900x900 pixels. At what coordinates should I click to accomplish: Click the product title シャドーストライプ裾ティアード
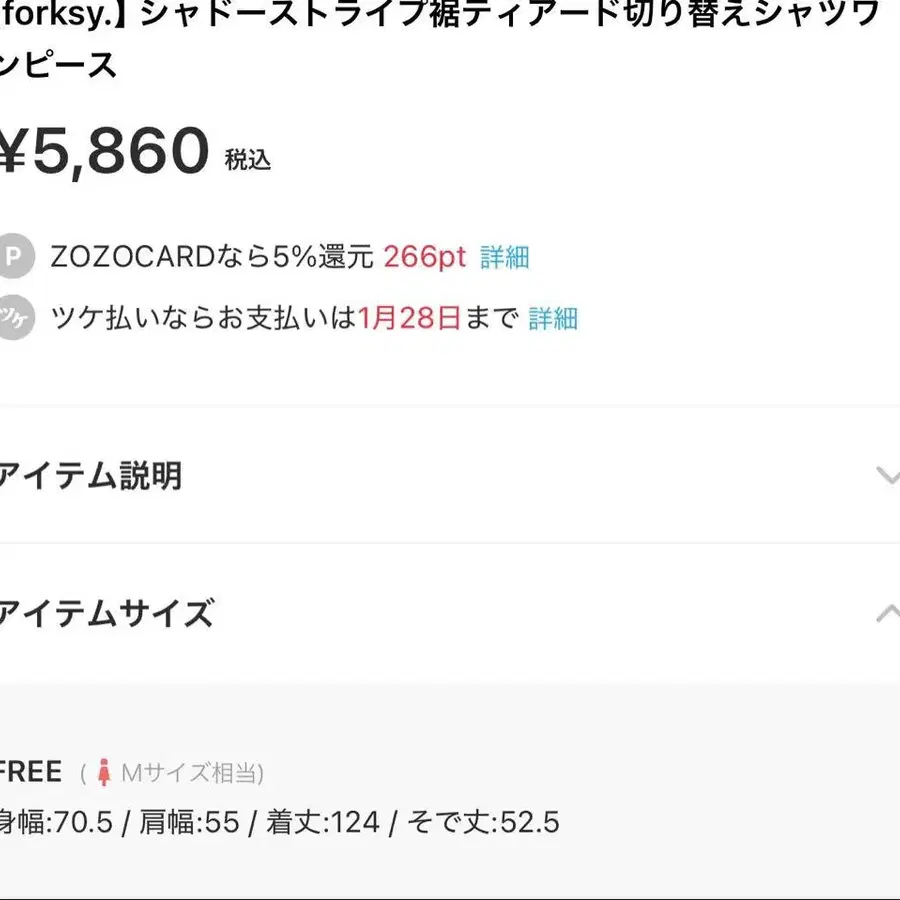(400, 15)
